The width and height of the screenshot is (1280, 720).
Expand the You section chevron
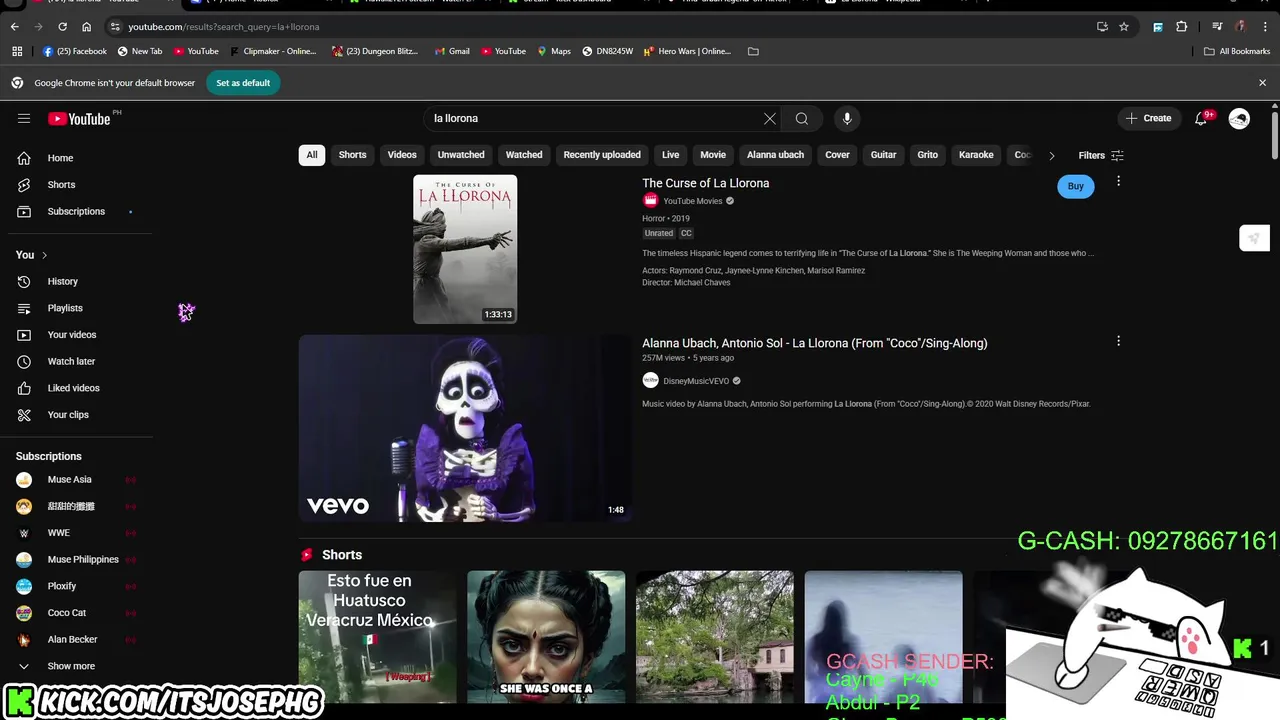click(x=44, y=255)
